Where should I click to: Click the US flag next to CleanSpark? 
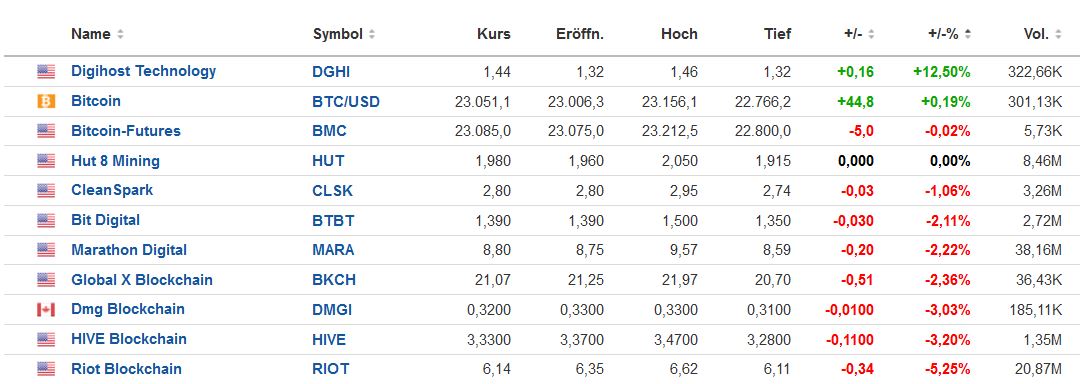(x=45, y=191)
